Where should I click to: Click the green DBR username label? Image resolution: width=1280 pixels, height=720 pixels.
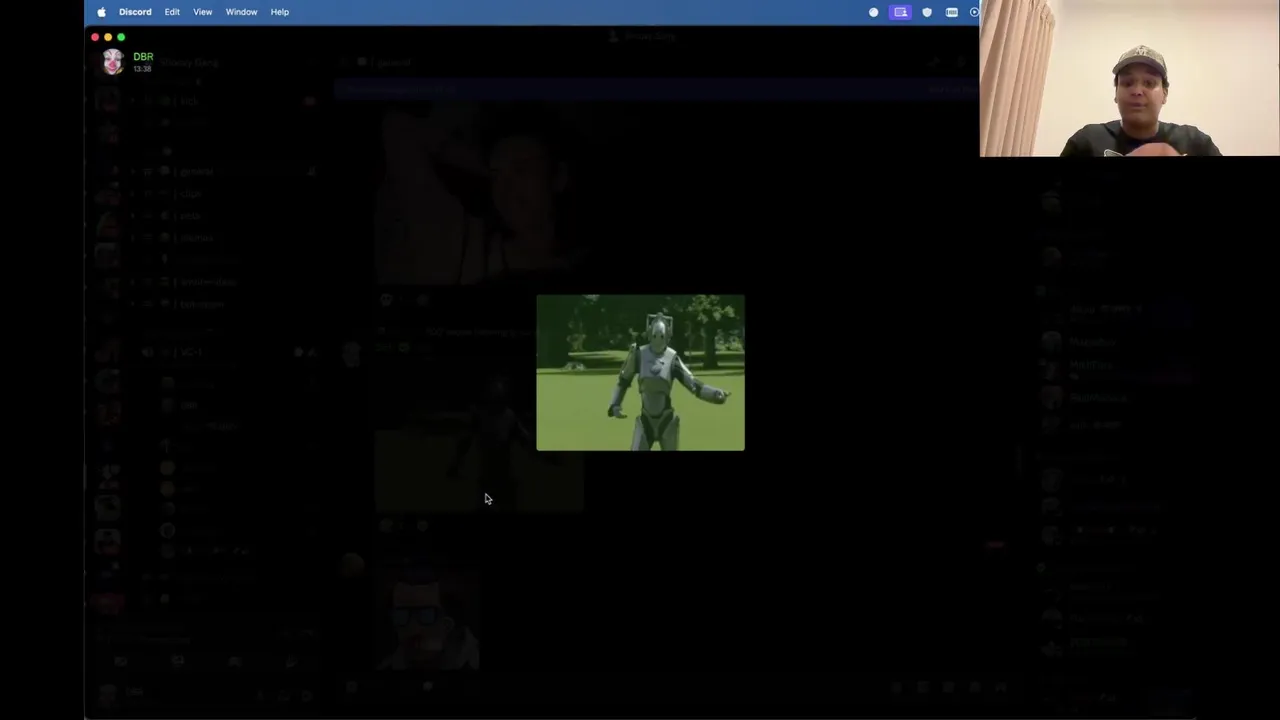(x=143, y=57)
